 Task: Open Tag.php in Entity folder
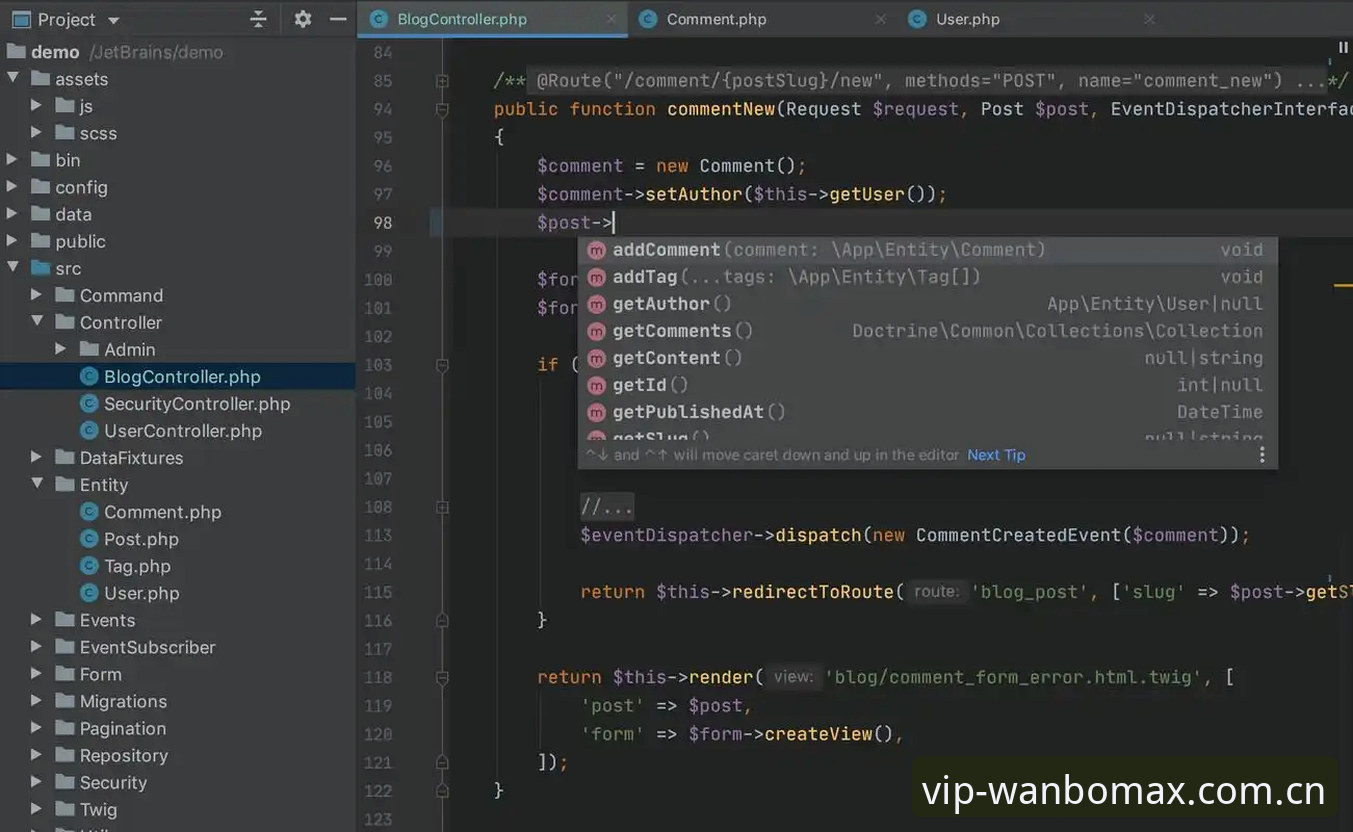pyautogui.click(x=137, y=565)
